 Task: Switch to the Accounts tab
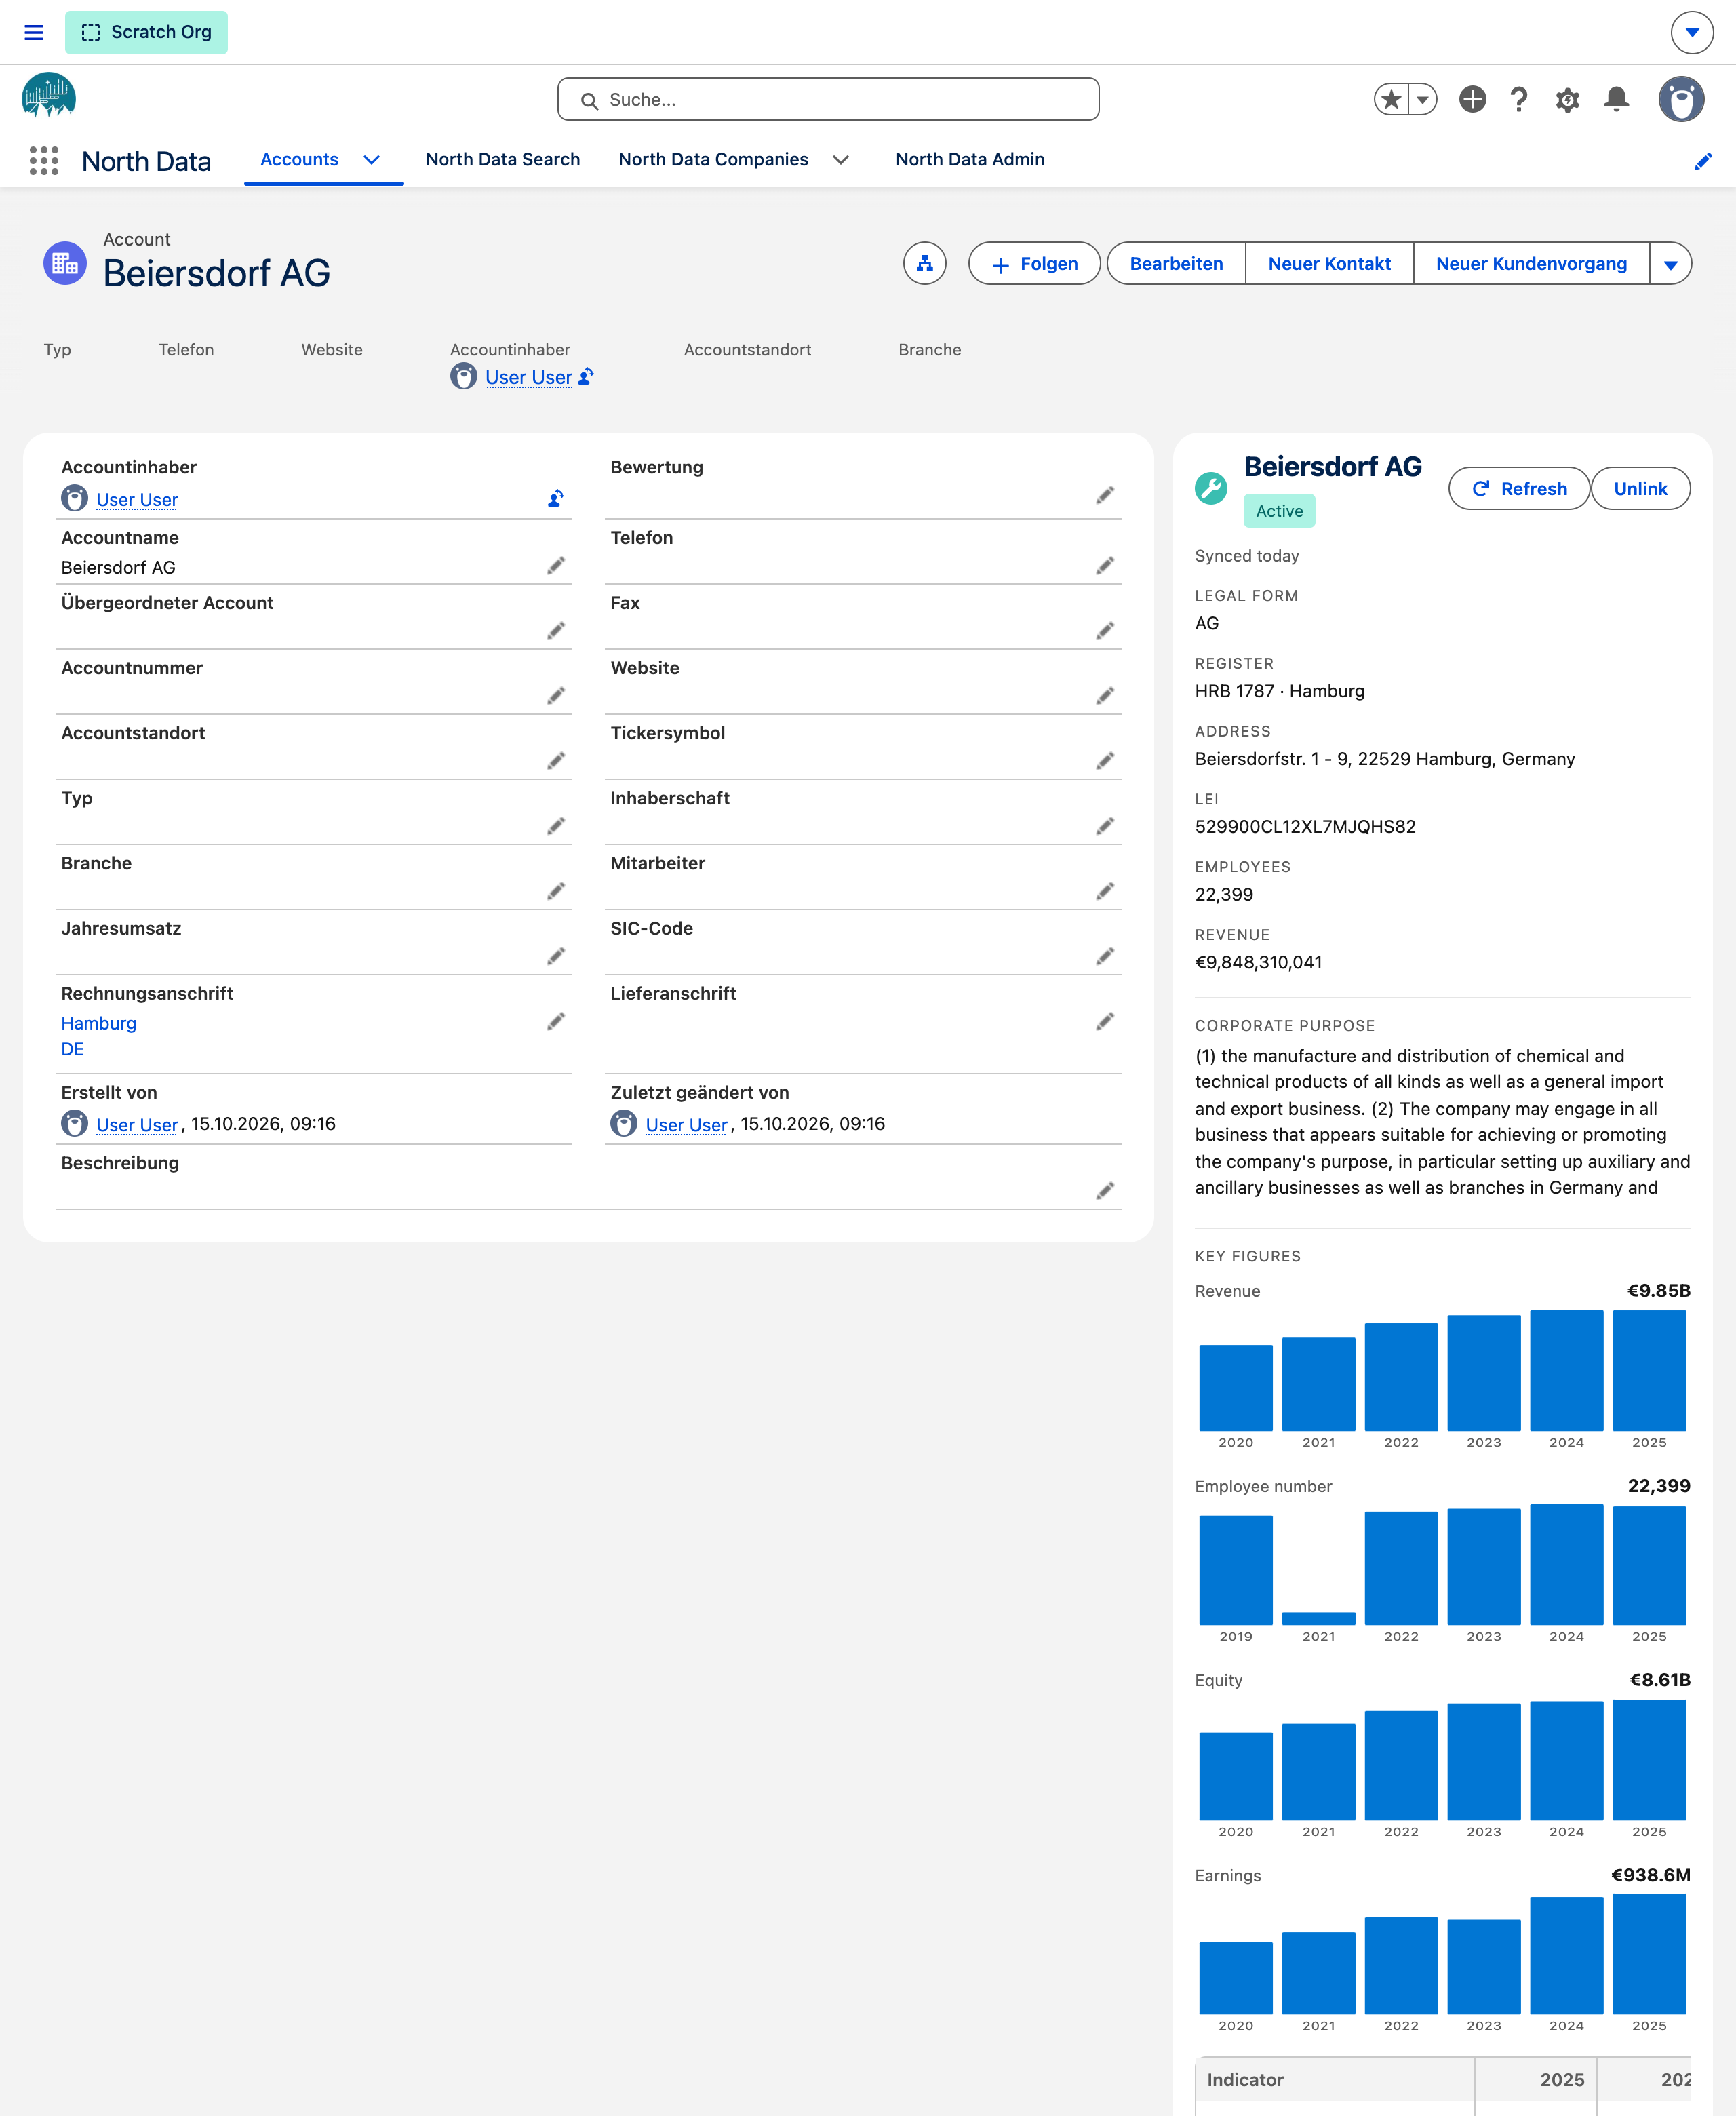(x=299, y=160)
